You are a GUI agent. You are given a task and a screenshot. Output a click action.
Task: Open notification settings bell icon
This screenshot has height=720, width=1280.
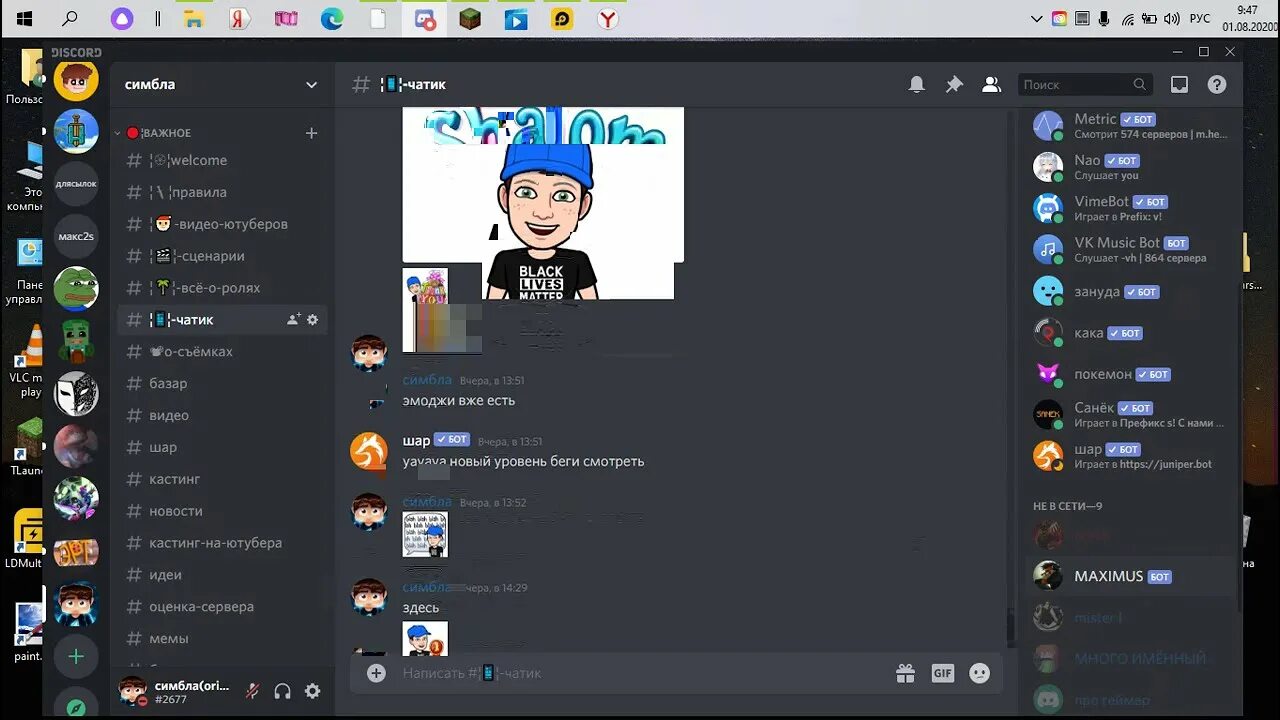click(x=916, y=85)
